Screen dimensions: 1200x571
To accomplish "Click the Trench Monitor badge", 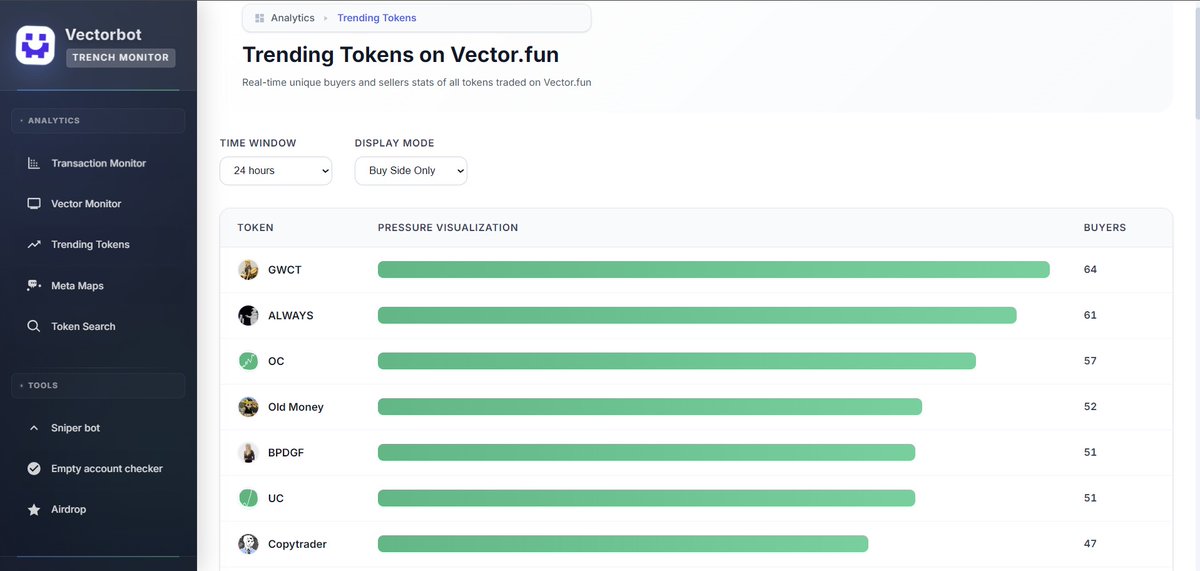I will [x=121, y=58].
